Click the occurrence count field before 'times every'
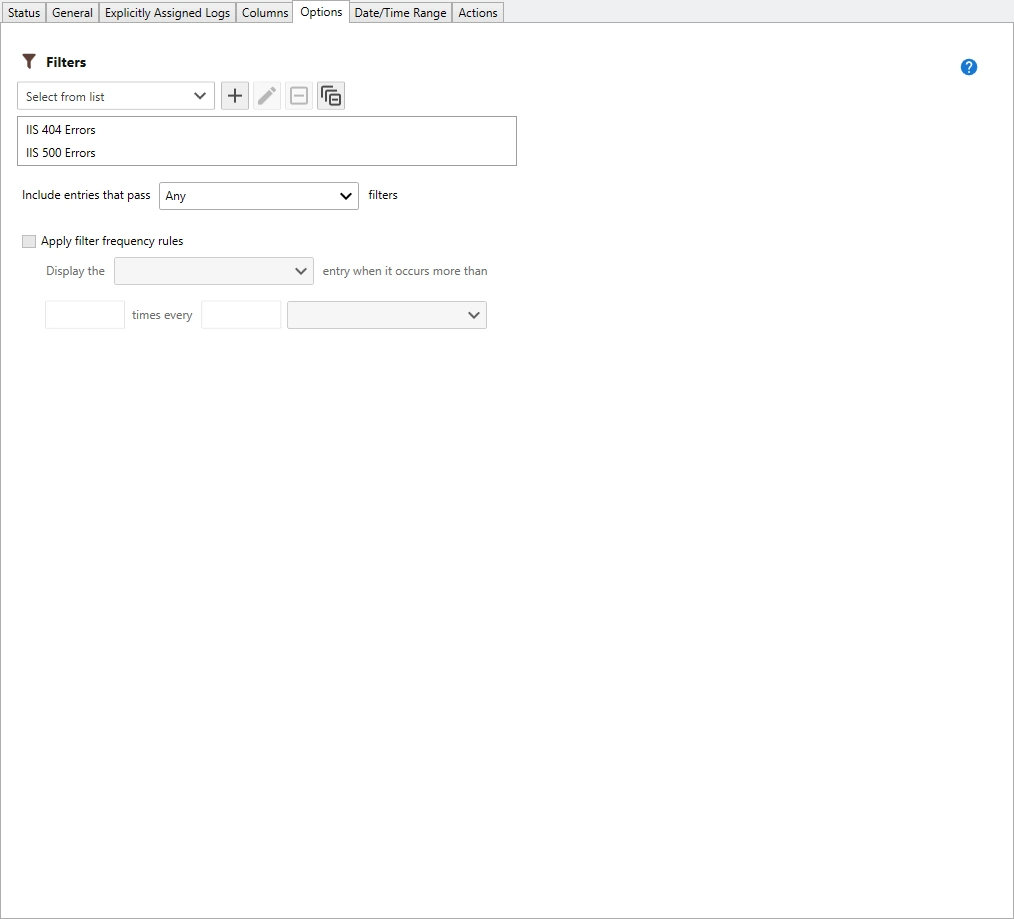Image resolution: width=1014 pixels, height=919 pixels. coord(85,315)
